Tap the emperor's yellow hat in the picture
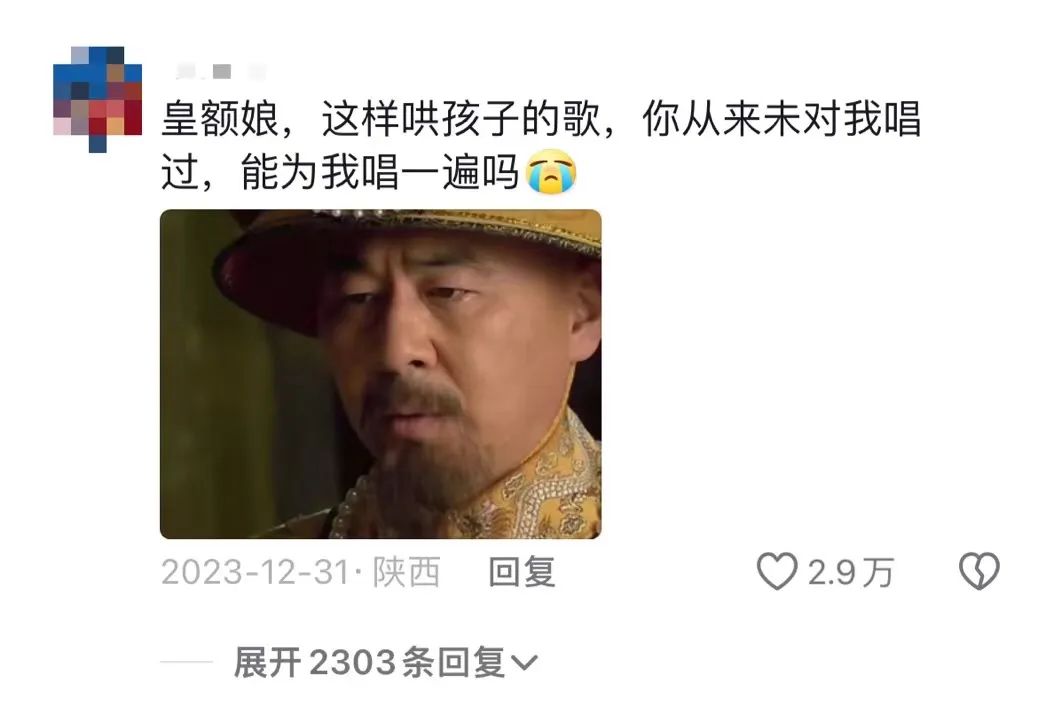Screen dimensions: 1046x717 [x=407, y=253]
